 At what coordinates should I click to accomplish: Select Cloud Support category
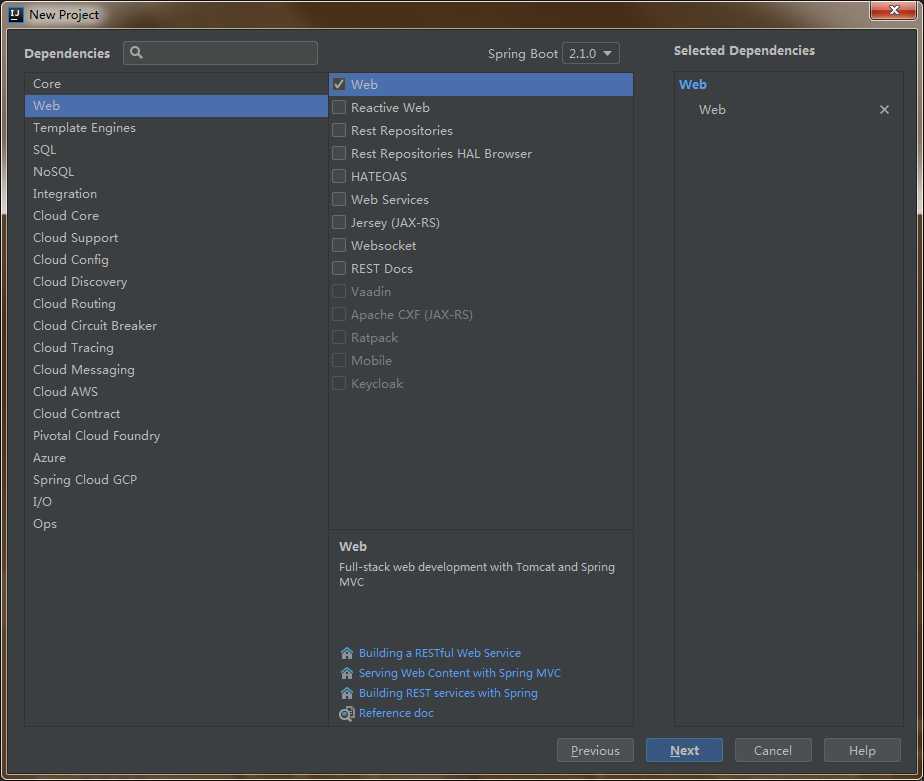[x=176, y=238]
